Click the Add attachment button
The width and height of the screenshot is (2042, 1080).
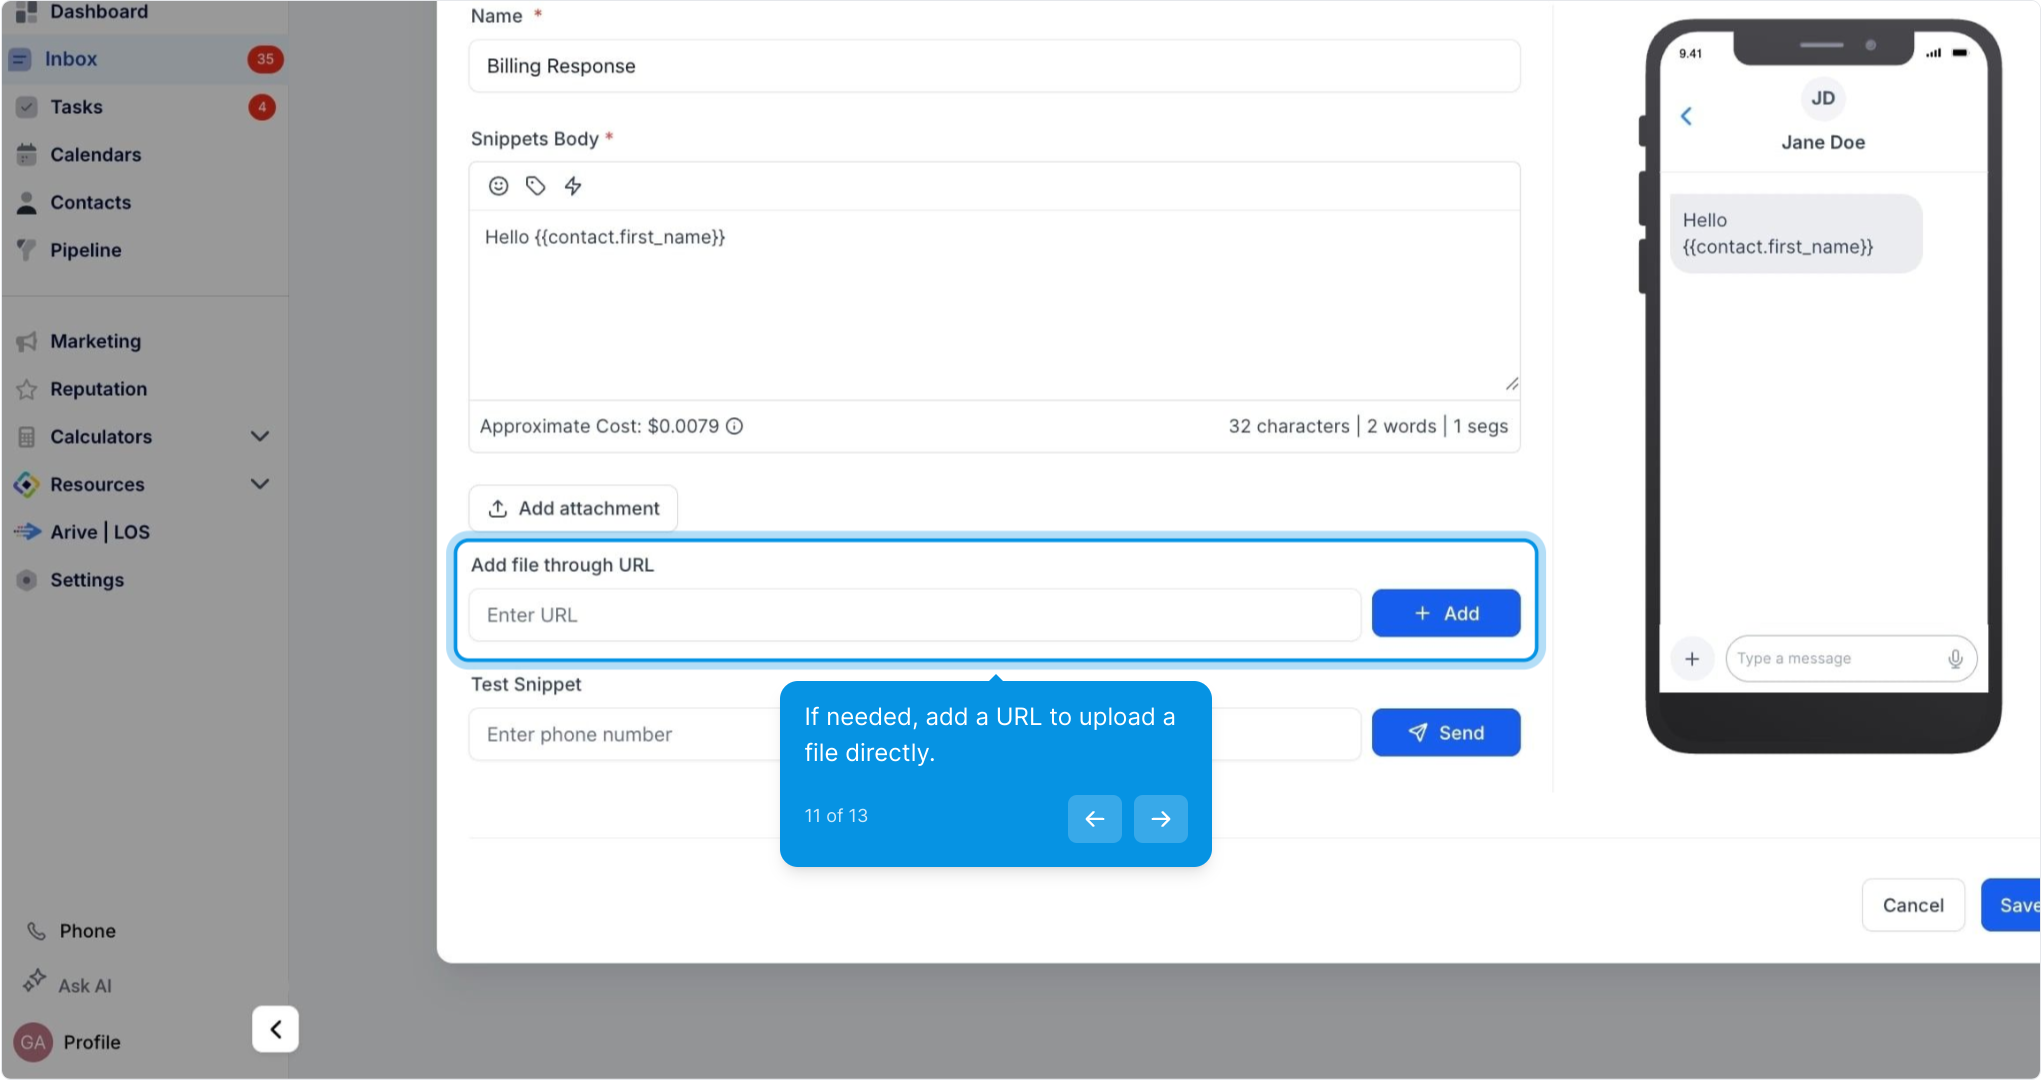tap(573, 509)
